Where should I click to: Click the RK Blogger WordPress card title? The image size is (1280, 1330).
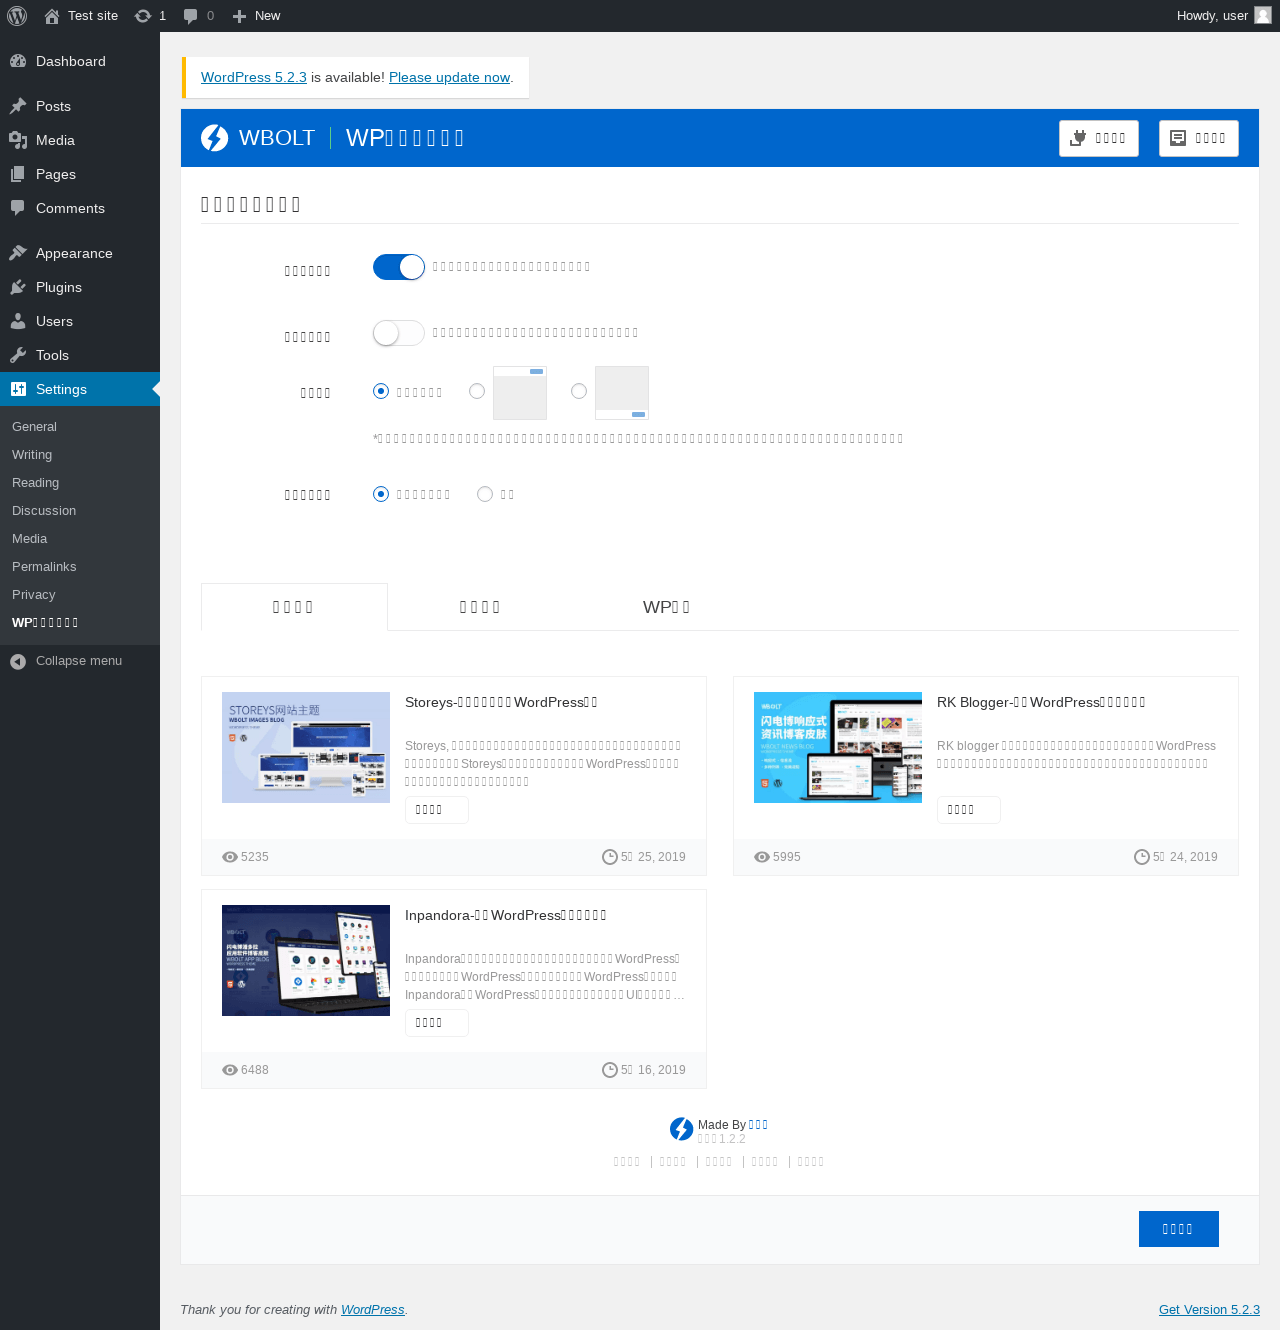1041,703
